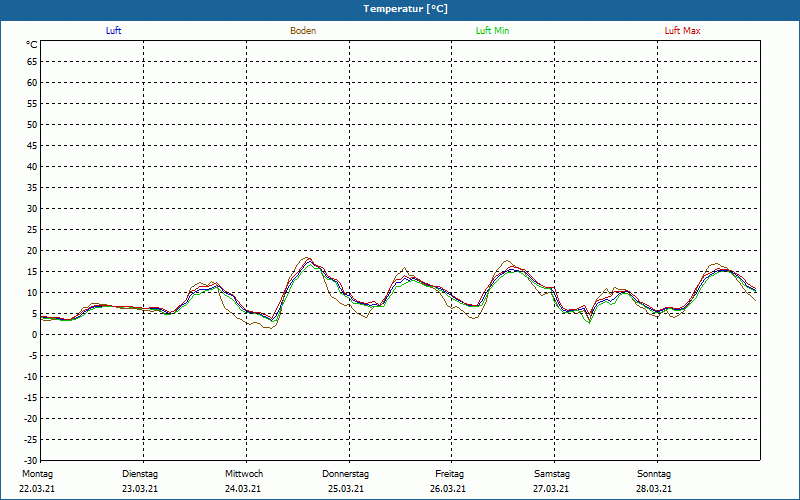Click the date 27.03.21
800x500 pixels.
(x=551, y=489)
